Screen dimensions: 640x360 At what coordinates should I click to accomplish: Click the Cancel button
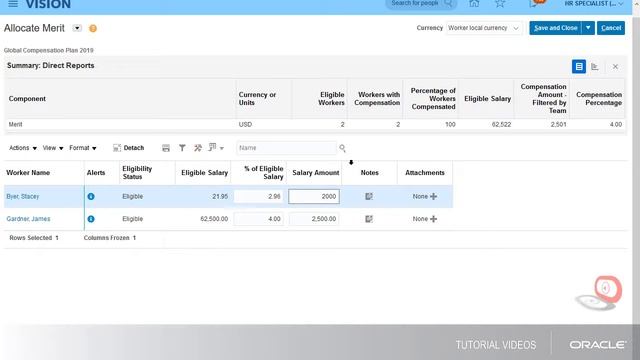click(x=611, y=28)
